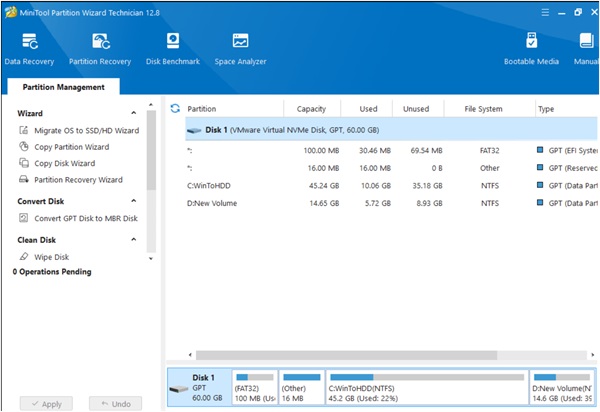This screenshot has height=412, width=600.
Task: Click the type icon on the C:WinToHDD row
Action: point(540,185)
